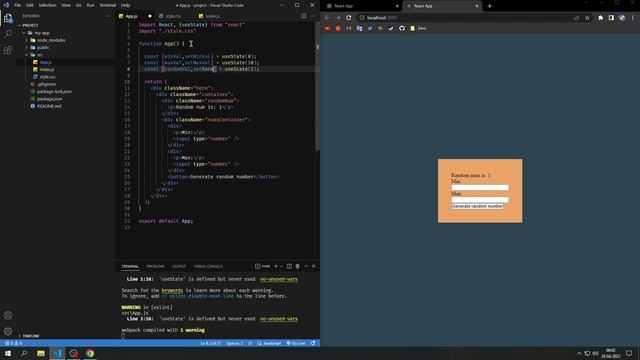Click the browser Reload icon
640x360 pixels.
(349, 18)
